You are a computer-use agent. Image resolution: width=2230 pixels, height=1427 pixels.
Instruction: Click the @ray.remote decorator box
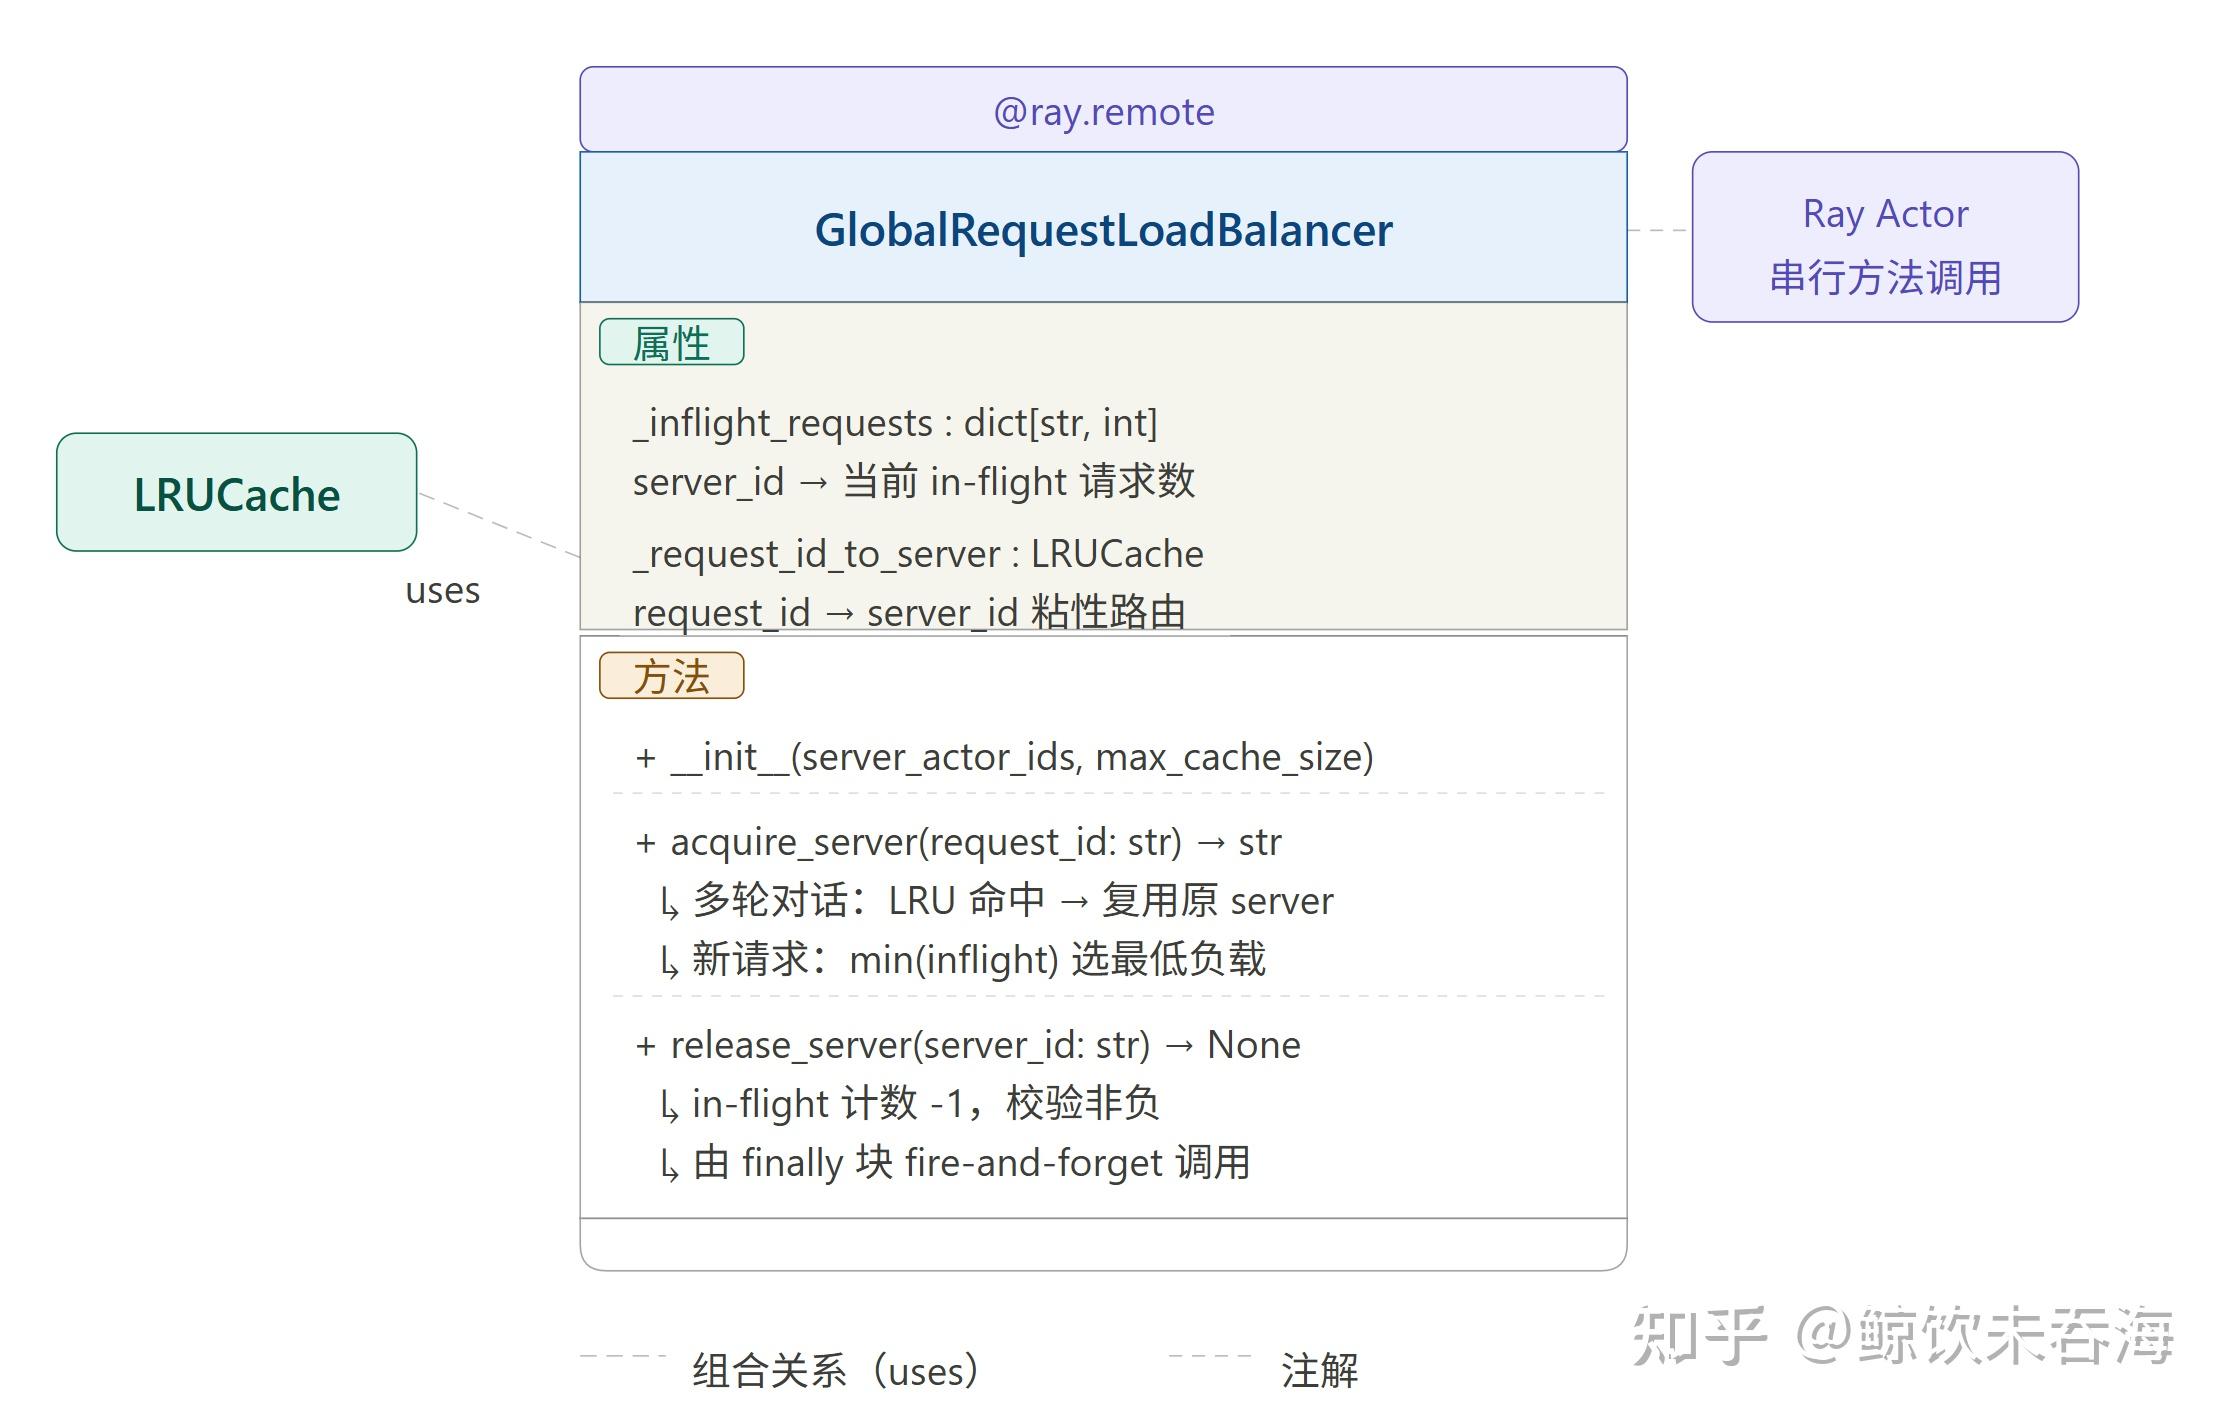tap(1103, 110)
